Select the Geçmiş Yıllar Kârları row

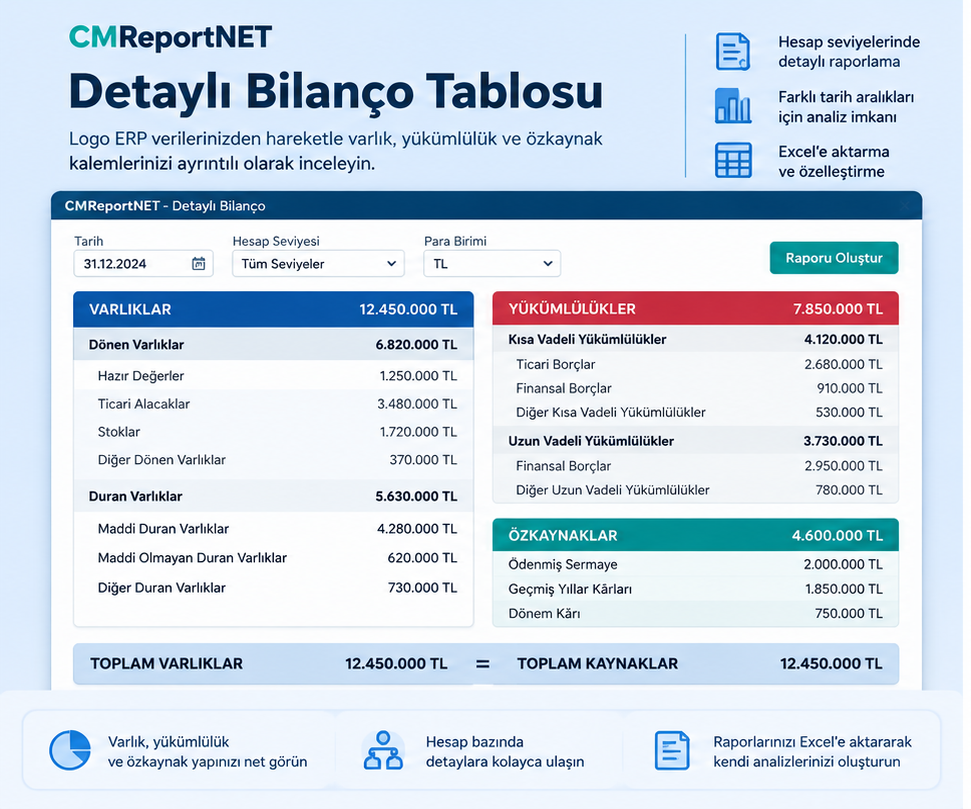tap(695, 589)
